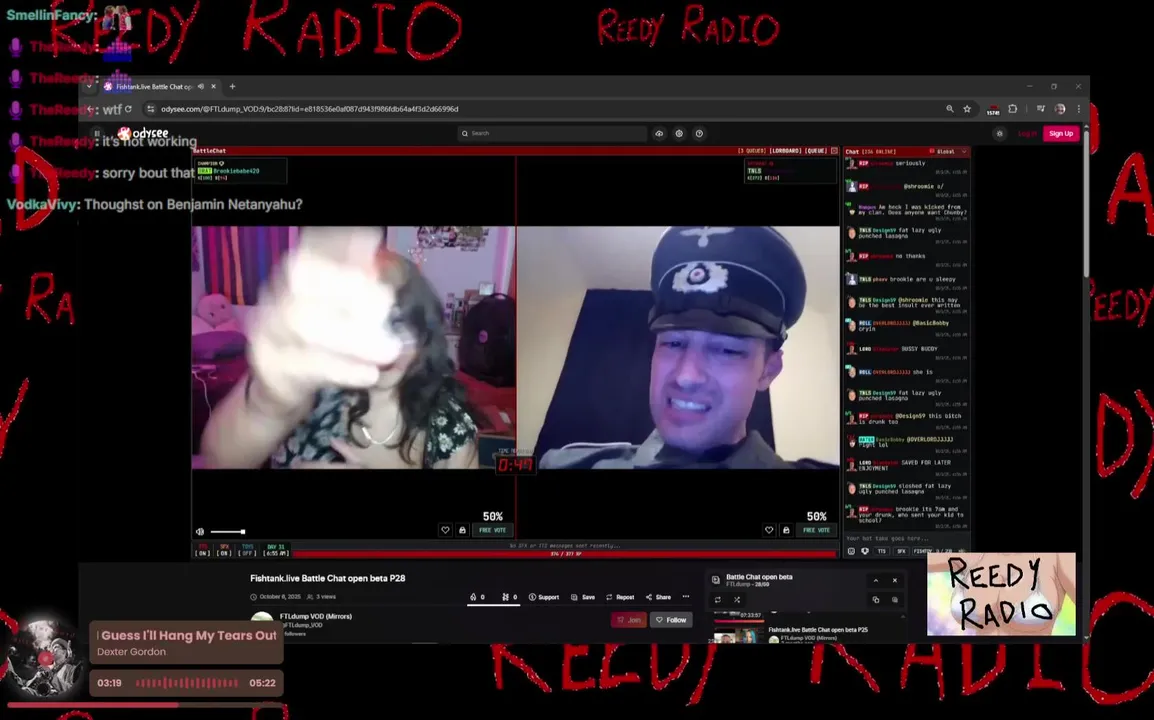This screenshot has height=720, width=1154.
Task: Toggle playlist shuffle
Action: pos(737,600)
